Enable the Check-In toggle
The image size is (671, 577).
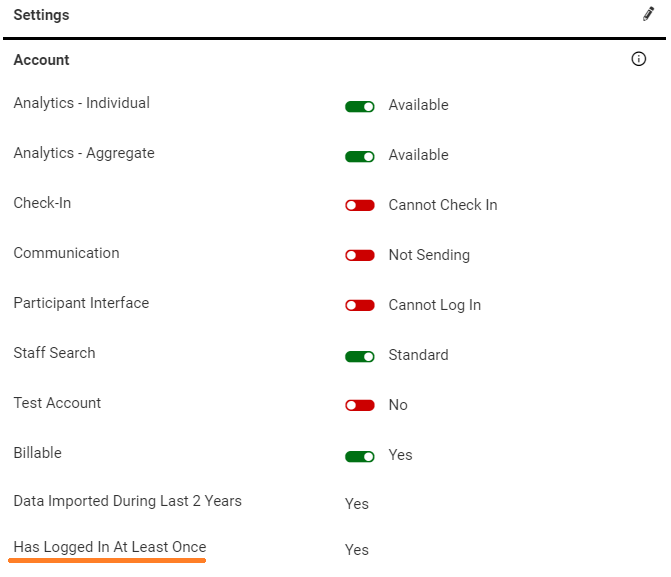click(x=360, y=206)
